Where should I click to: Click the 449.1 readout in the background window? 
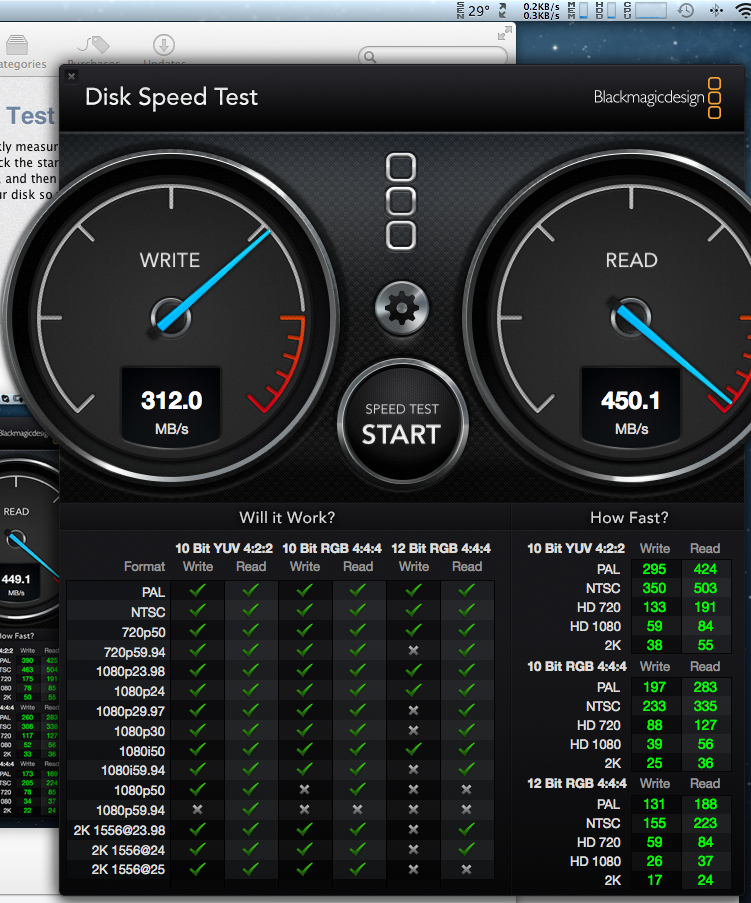tap(16, 579)
